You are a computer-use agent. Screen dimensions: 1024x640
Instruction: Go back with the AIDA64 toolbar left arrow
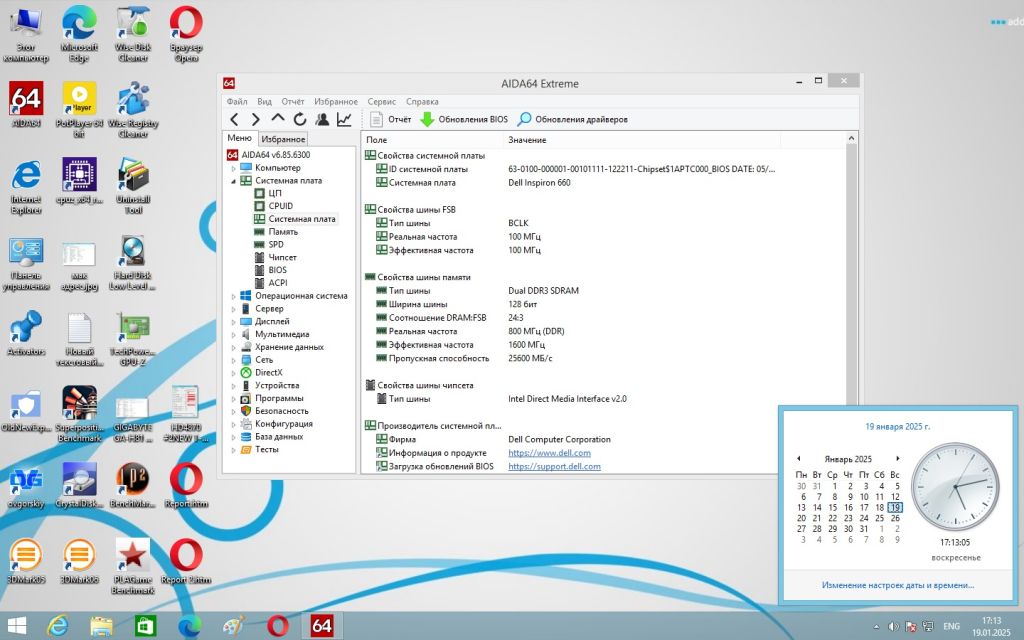click(x=234, y=120)
